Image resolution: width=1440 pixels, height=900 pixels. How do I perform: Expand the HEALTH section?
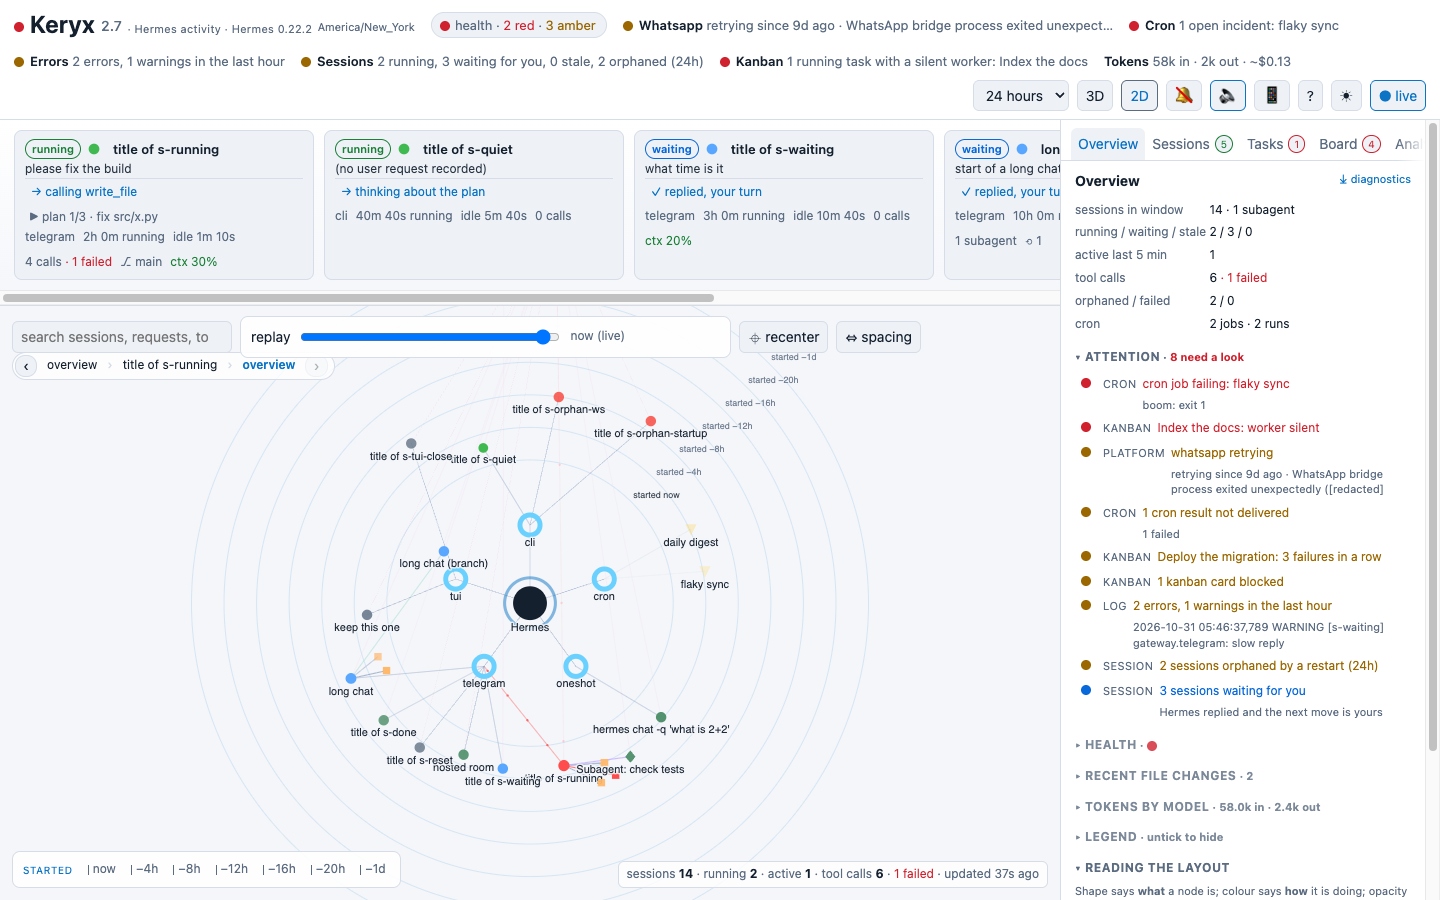point(1116,745)
